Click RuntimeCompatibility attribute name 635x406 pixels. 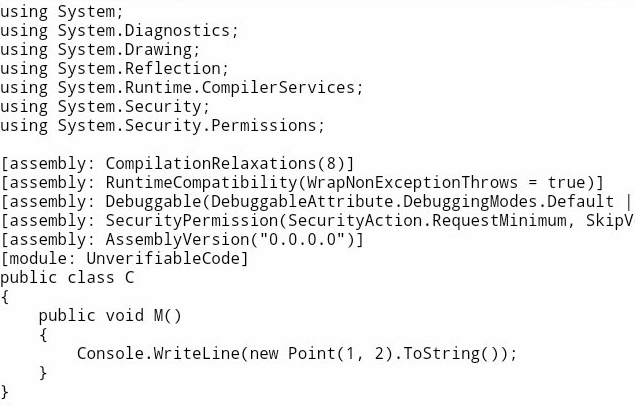click(x=201, y=183)
